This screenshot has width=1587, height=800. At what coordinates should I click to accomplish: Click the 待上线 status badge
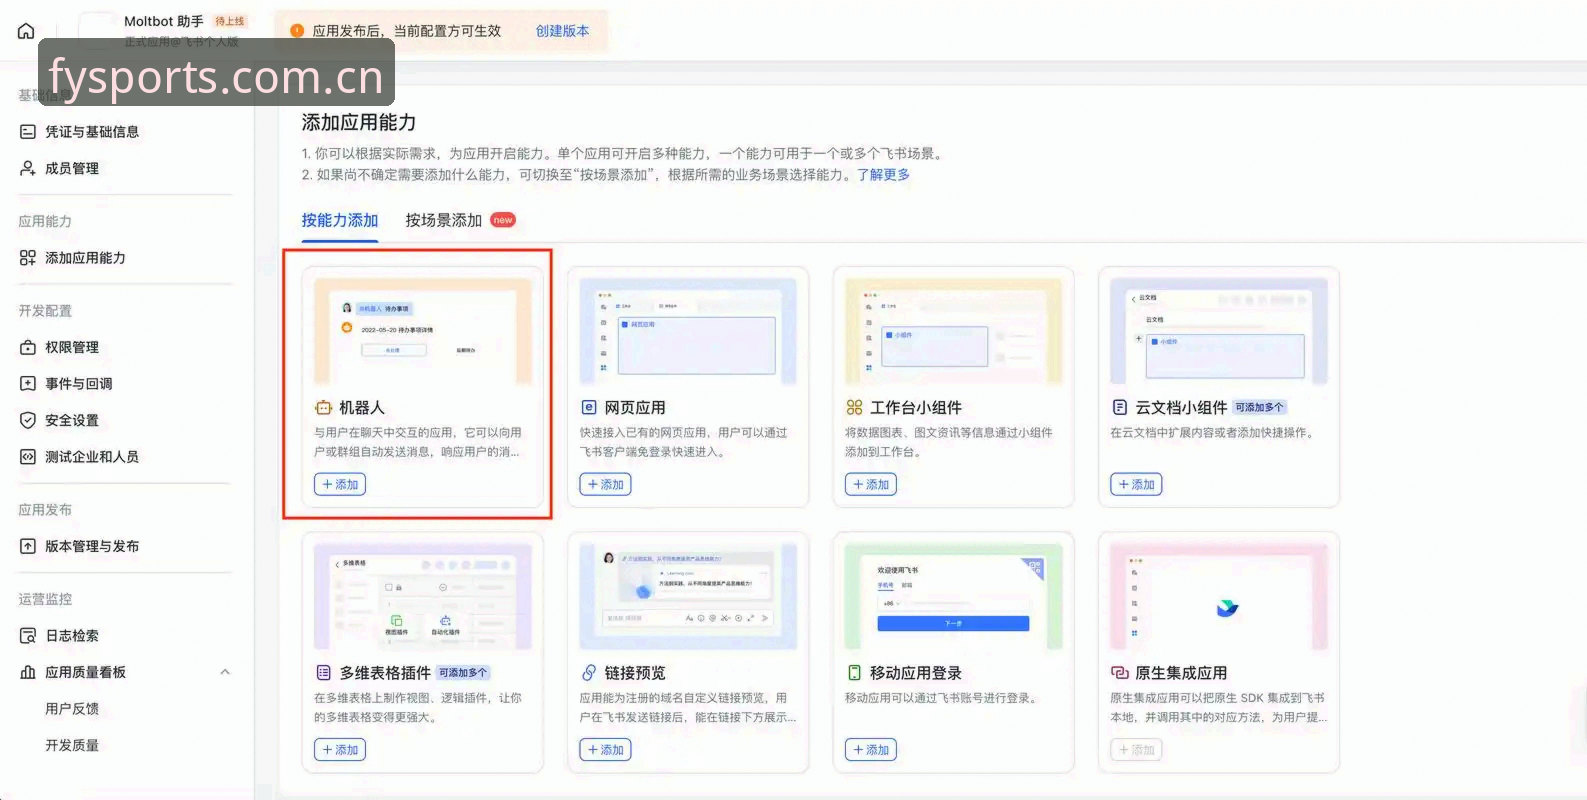coord(230,21)
